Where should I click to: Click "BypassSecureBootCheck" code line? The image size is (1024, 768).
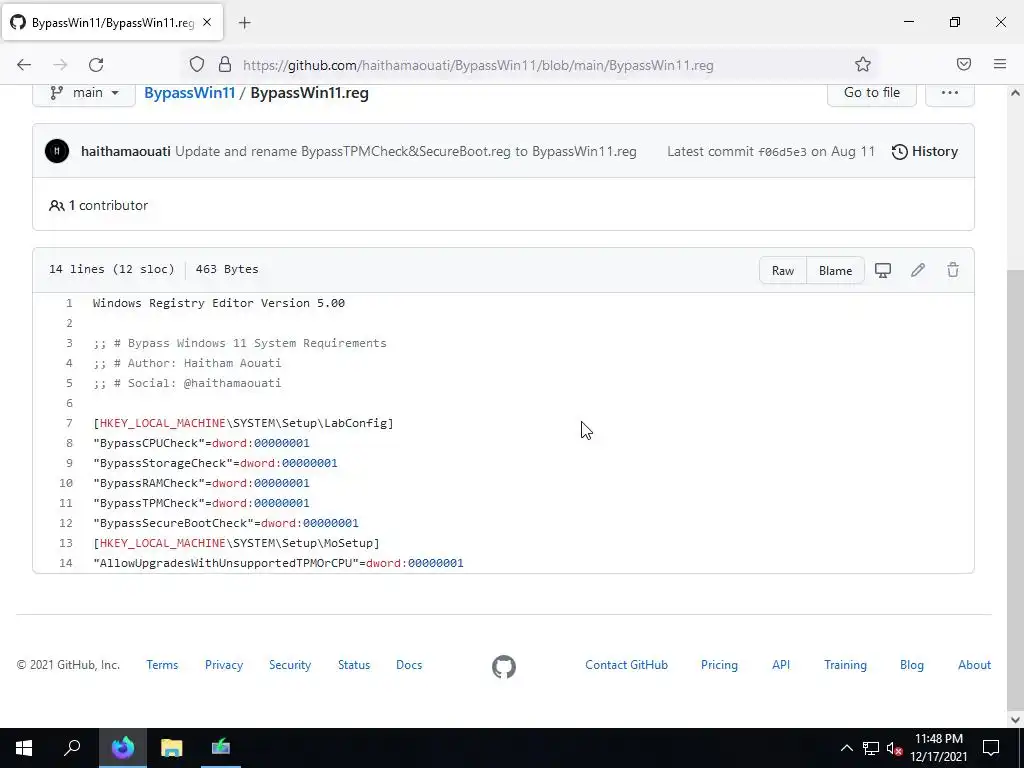[x=226, y=523]
